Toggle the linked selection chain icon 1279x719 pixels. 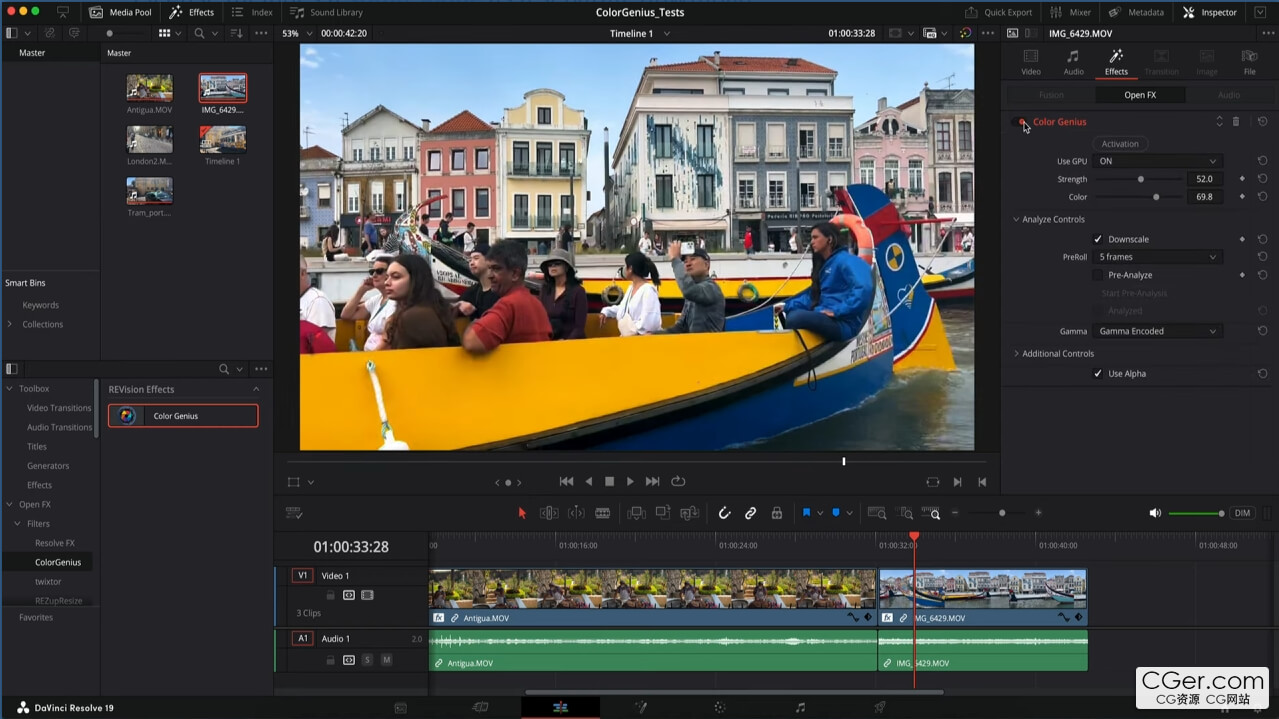(750, 513)
